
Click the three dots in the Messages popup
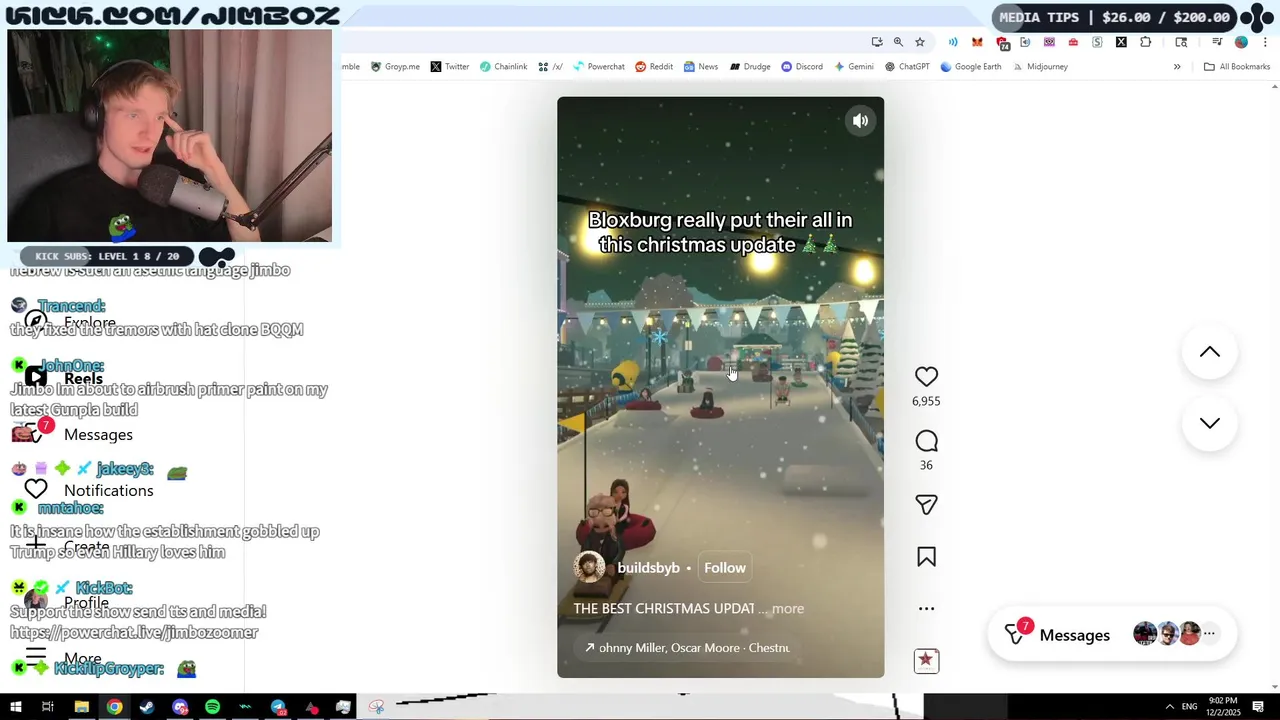1209,633
